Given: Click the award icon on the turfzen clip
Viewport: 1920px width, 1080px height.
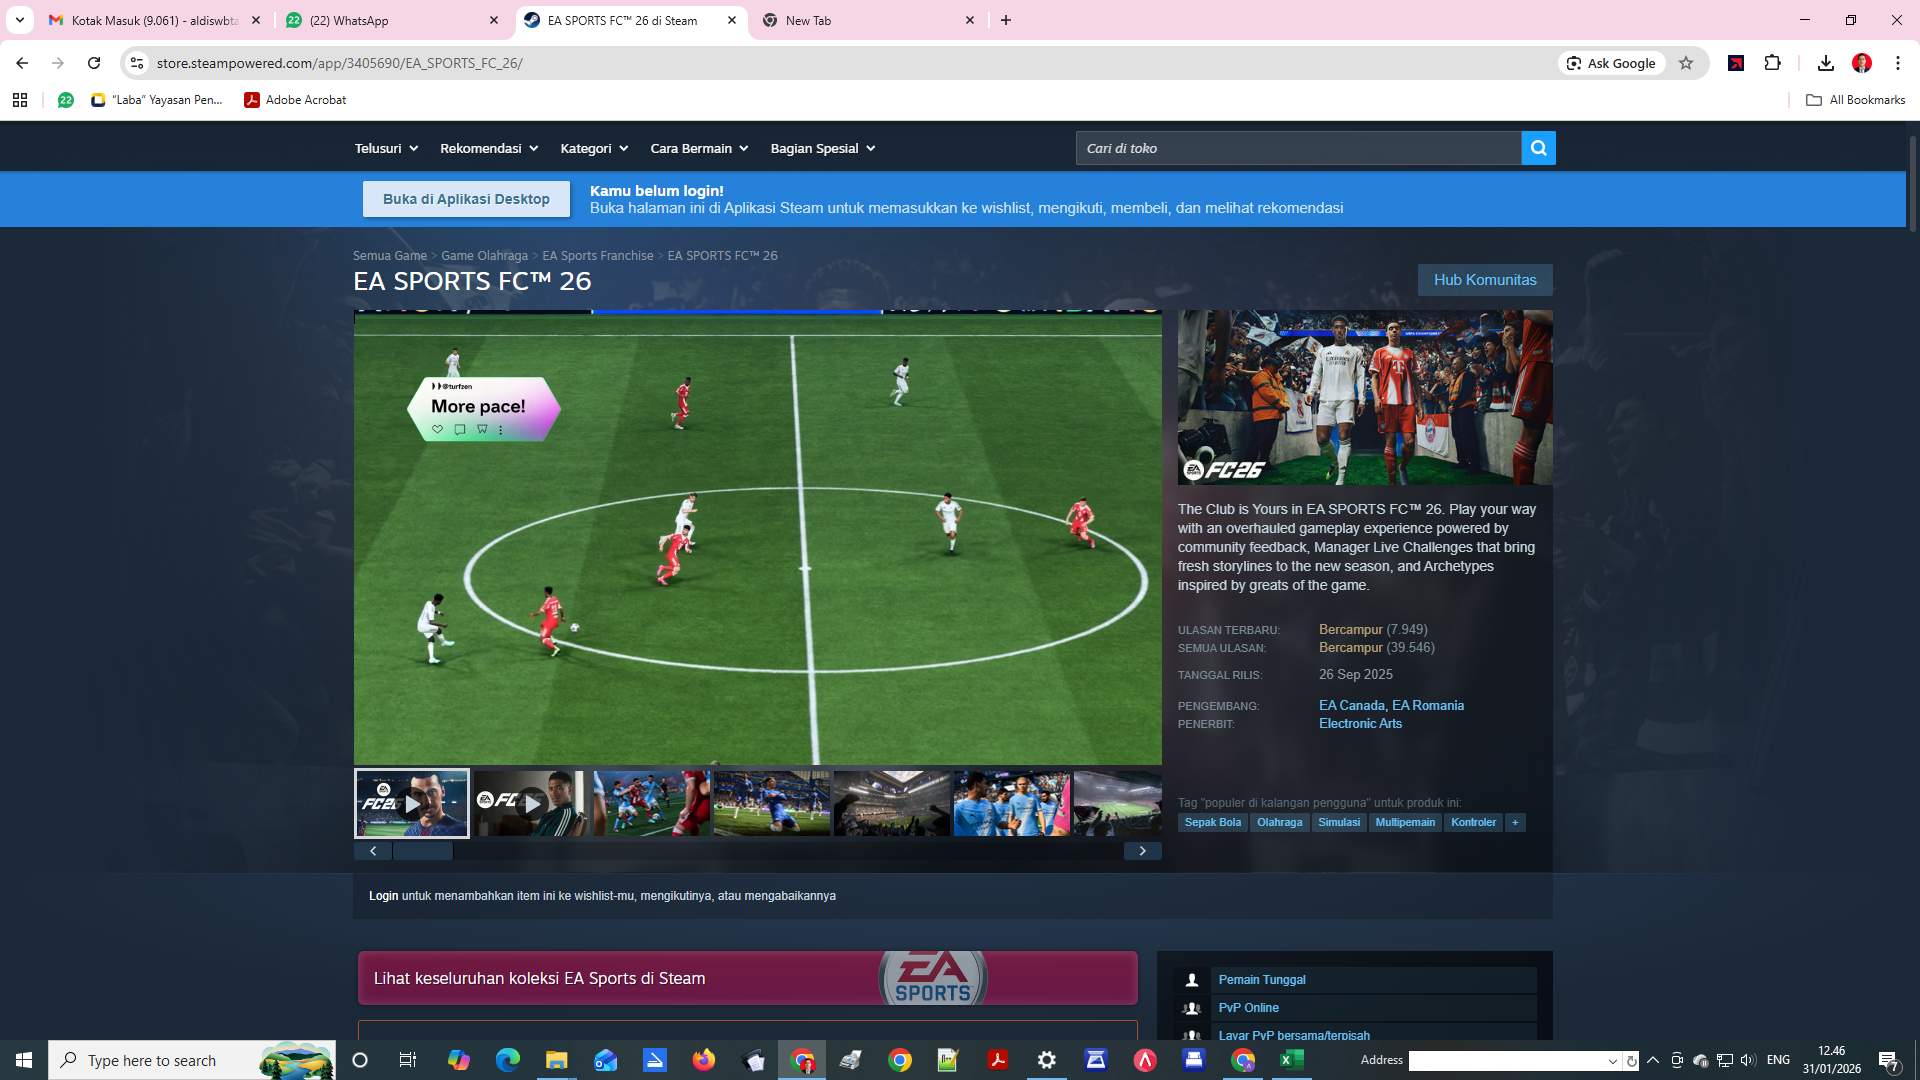Looking at the screenshot, I should point(482,429).
